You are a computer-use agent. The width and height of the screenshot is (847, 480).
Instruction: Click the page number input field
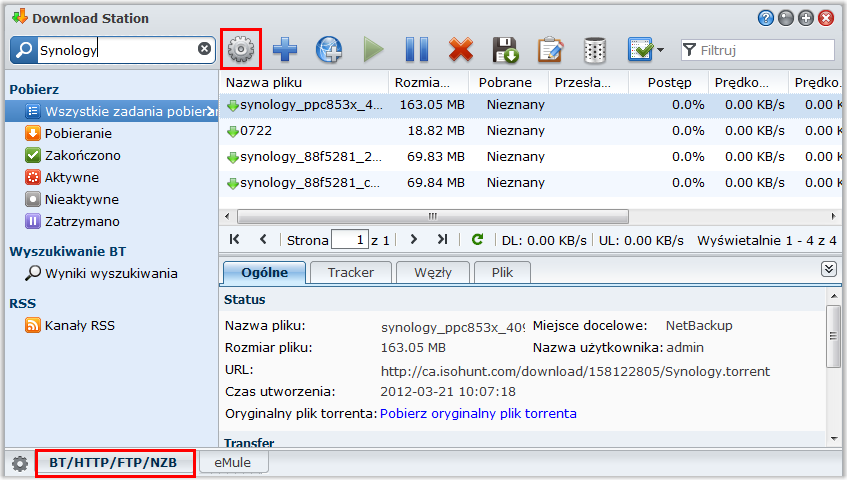coord(349,240)
